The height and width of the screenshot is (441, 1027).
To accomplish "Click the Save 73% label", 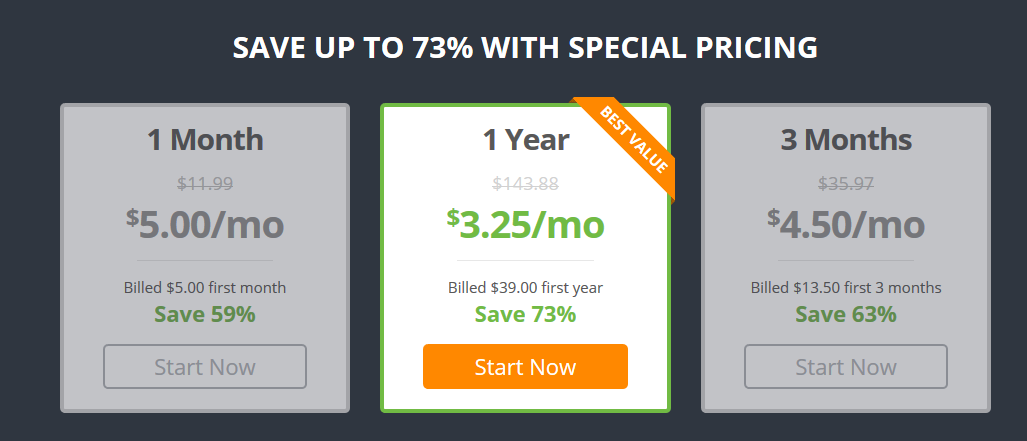I will (525, 315).
